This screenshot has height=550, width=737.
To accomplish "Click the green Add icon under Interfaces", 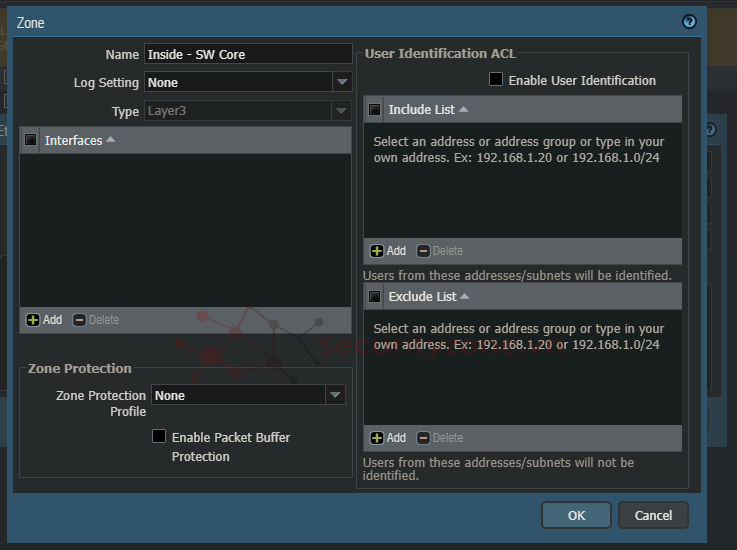I will click(33, 320).
